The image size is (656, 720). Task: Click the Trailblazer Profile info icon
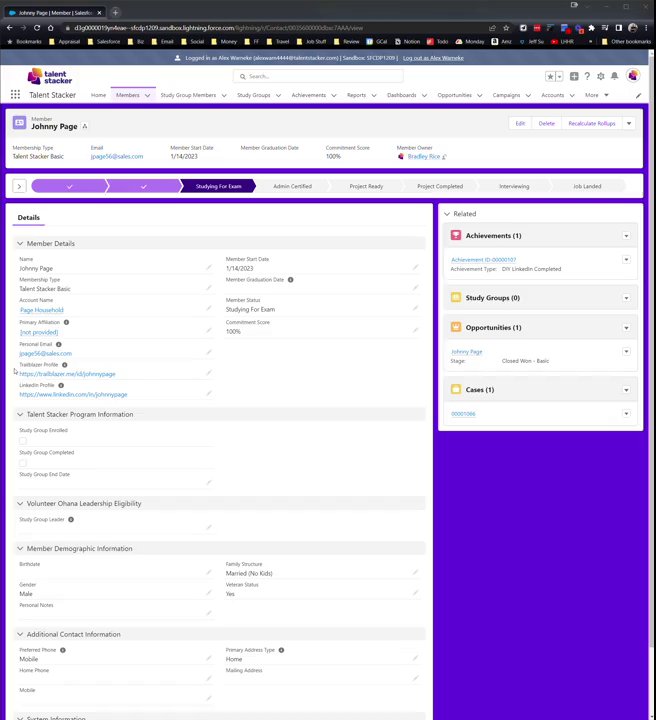[x=65, y=365]
